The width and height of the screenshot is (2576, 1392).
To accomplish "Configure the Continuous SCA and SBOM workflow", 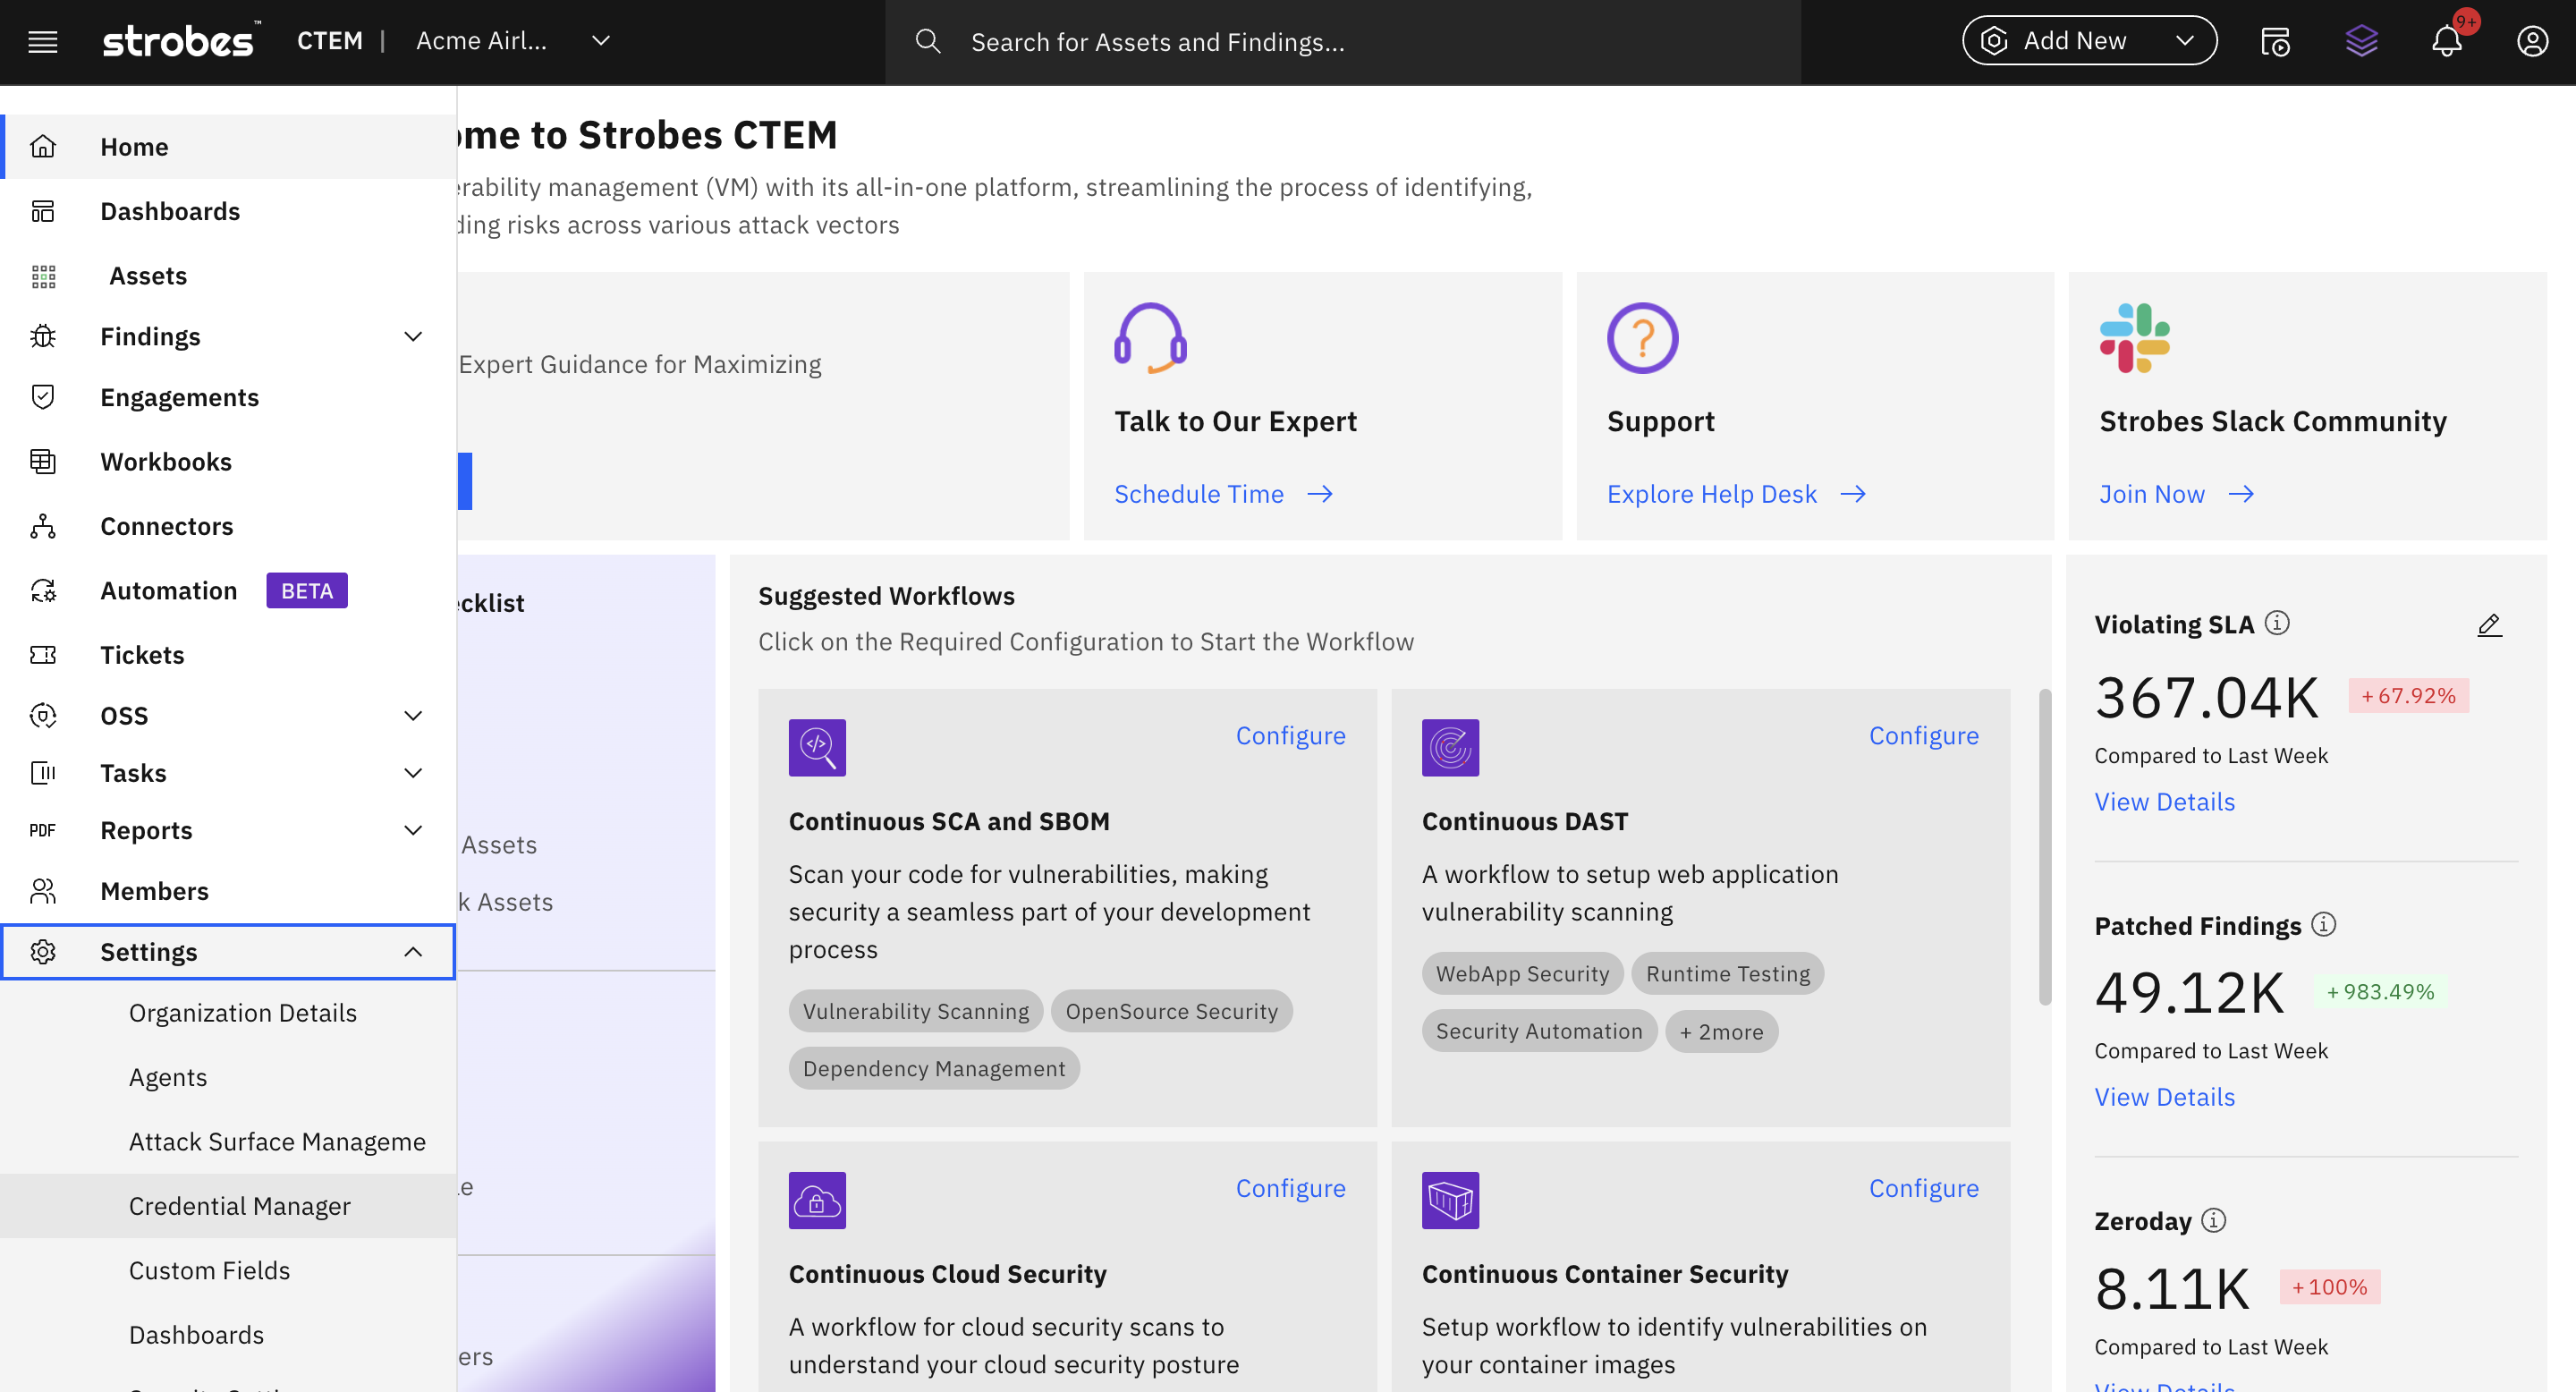I will [1290, 735].
